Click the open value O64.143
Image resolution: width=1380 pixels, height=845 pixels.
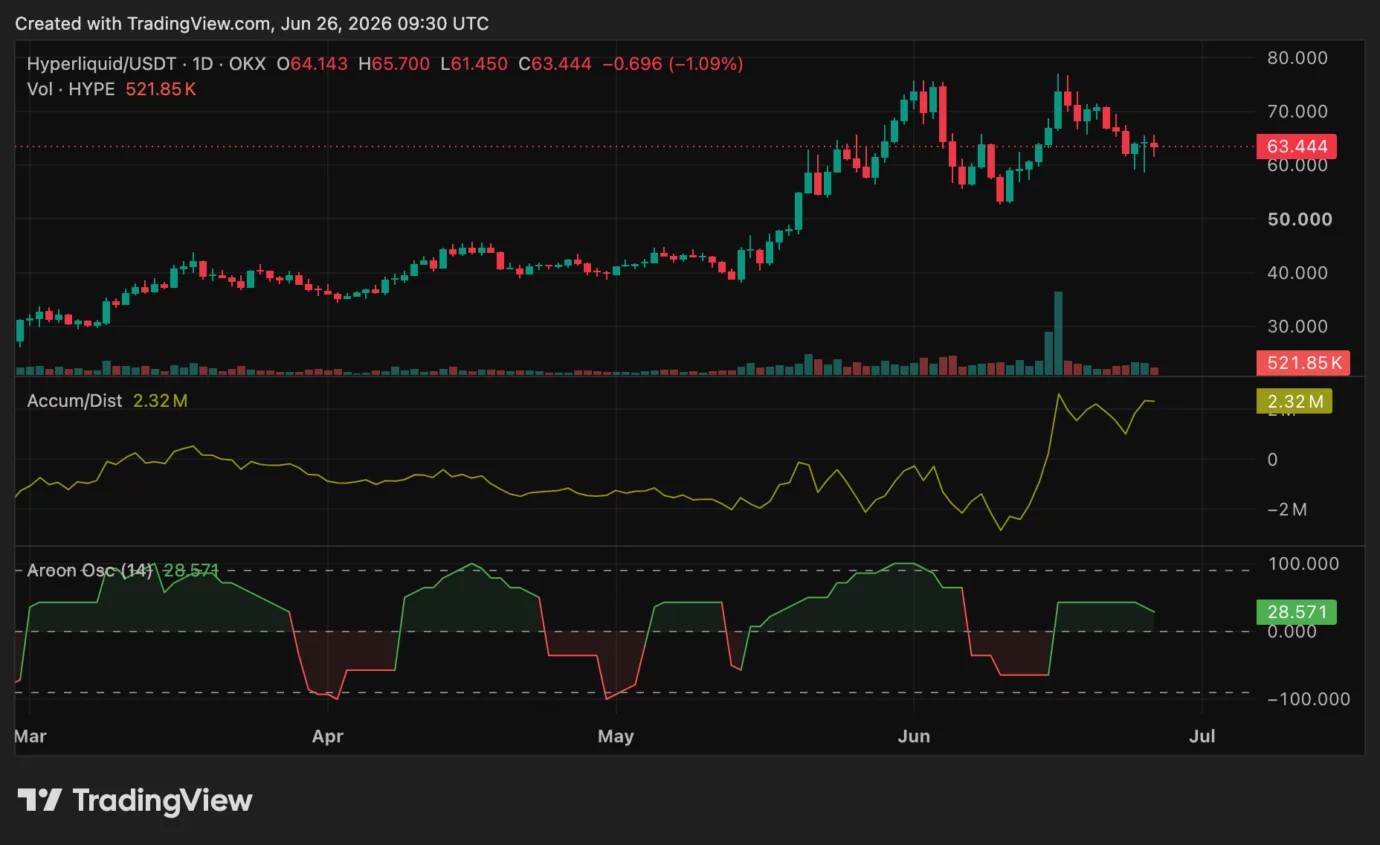coord(312,64)
